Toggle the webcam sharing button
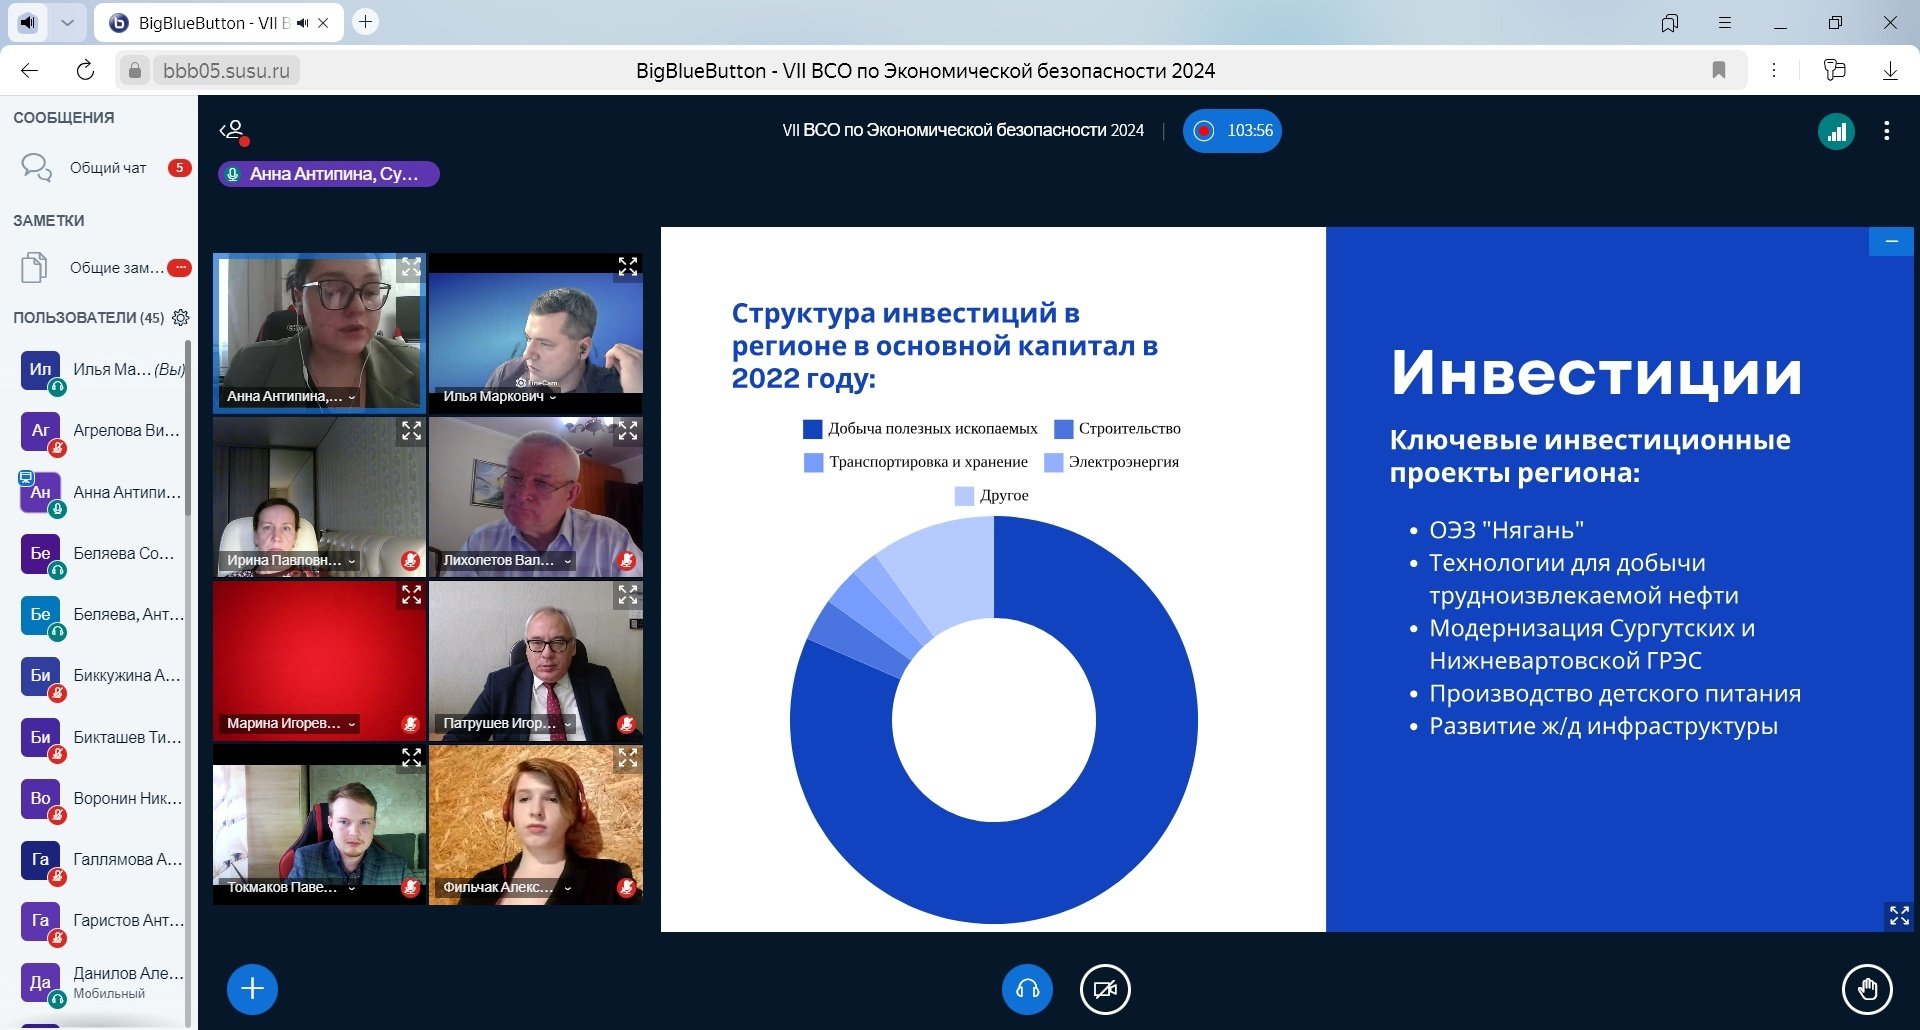The image size is (1920, 1030). tap(1105, 989)
